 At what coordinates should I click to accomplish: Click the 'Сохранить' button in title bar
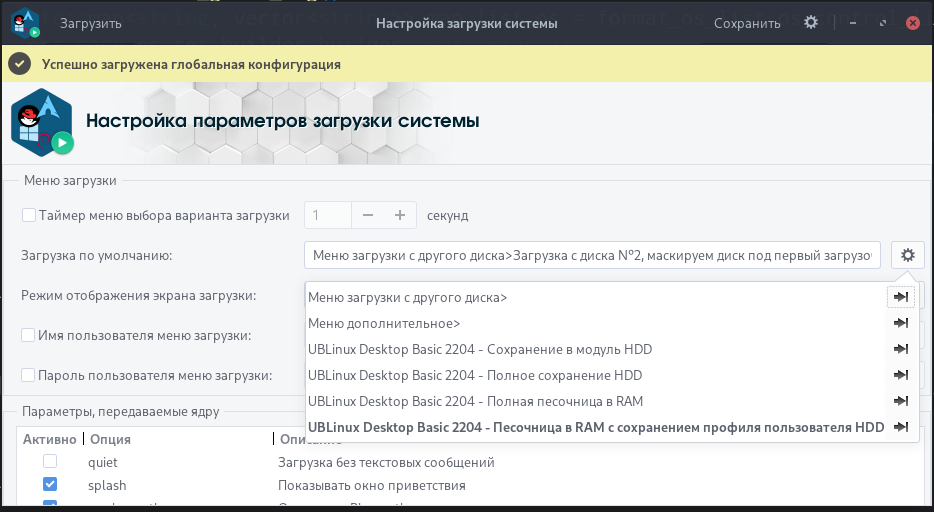746,22
